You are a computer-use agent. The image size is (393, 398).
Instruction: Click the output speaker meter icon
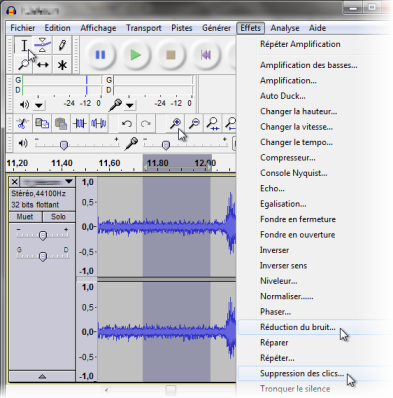tap(24, 105)
